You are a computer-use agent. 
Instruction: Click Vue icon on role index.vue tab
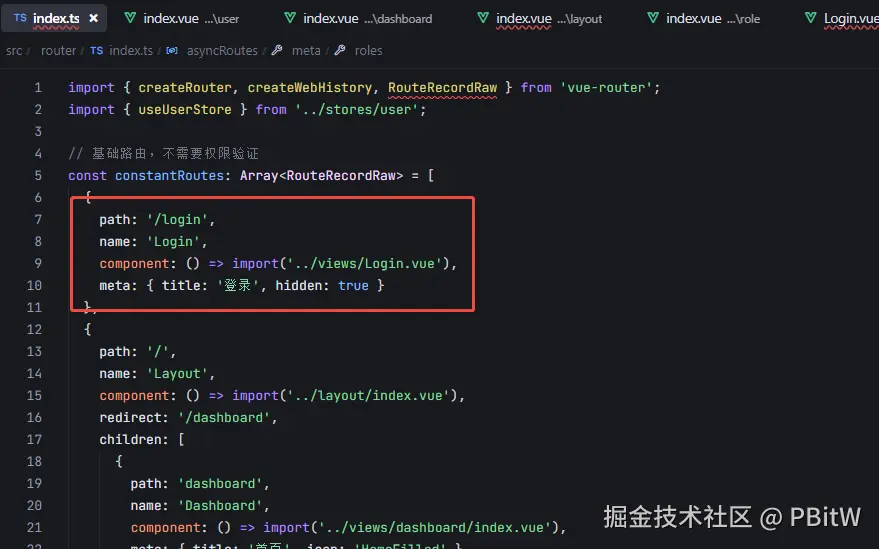pyautogui.click(x=653, y=18)
